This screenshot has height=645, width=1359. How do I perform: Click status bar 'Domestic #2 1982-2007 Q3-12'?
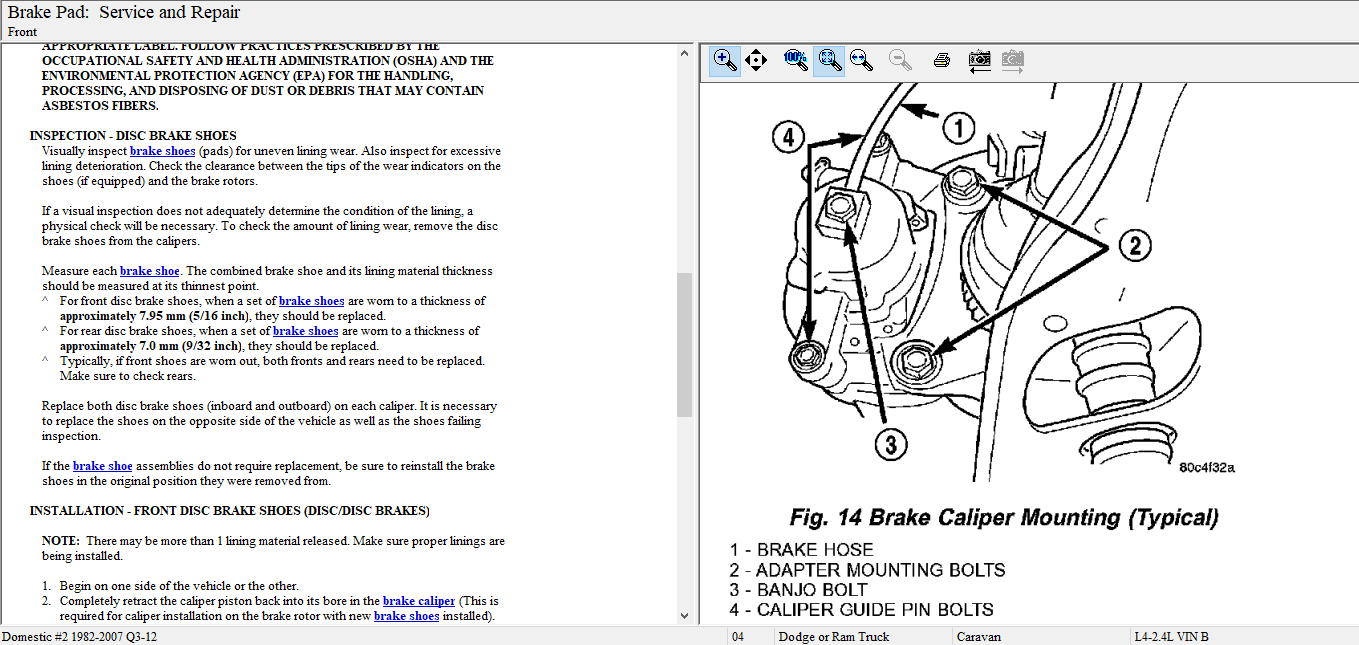(x=79, y=637)
